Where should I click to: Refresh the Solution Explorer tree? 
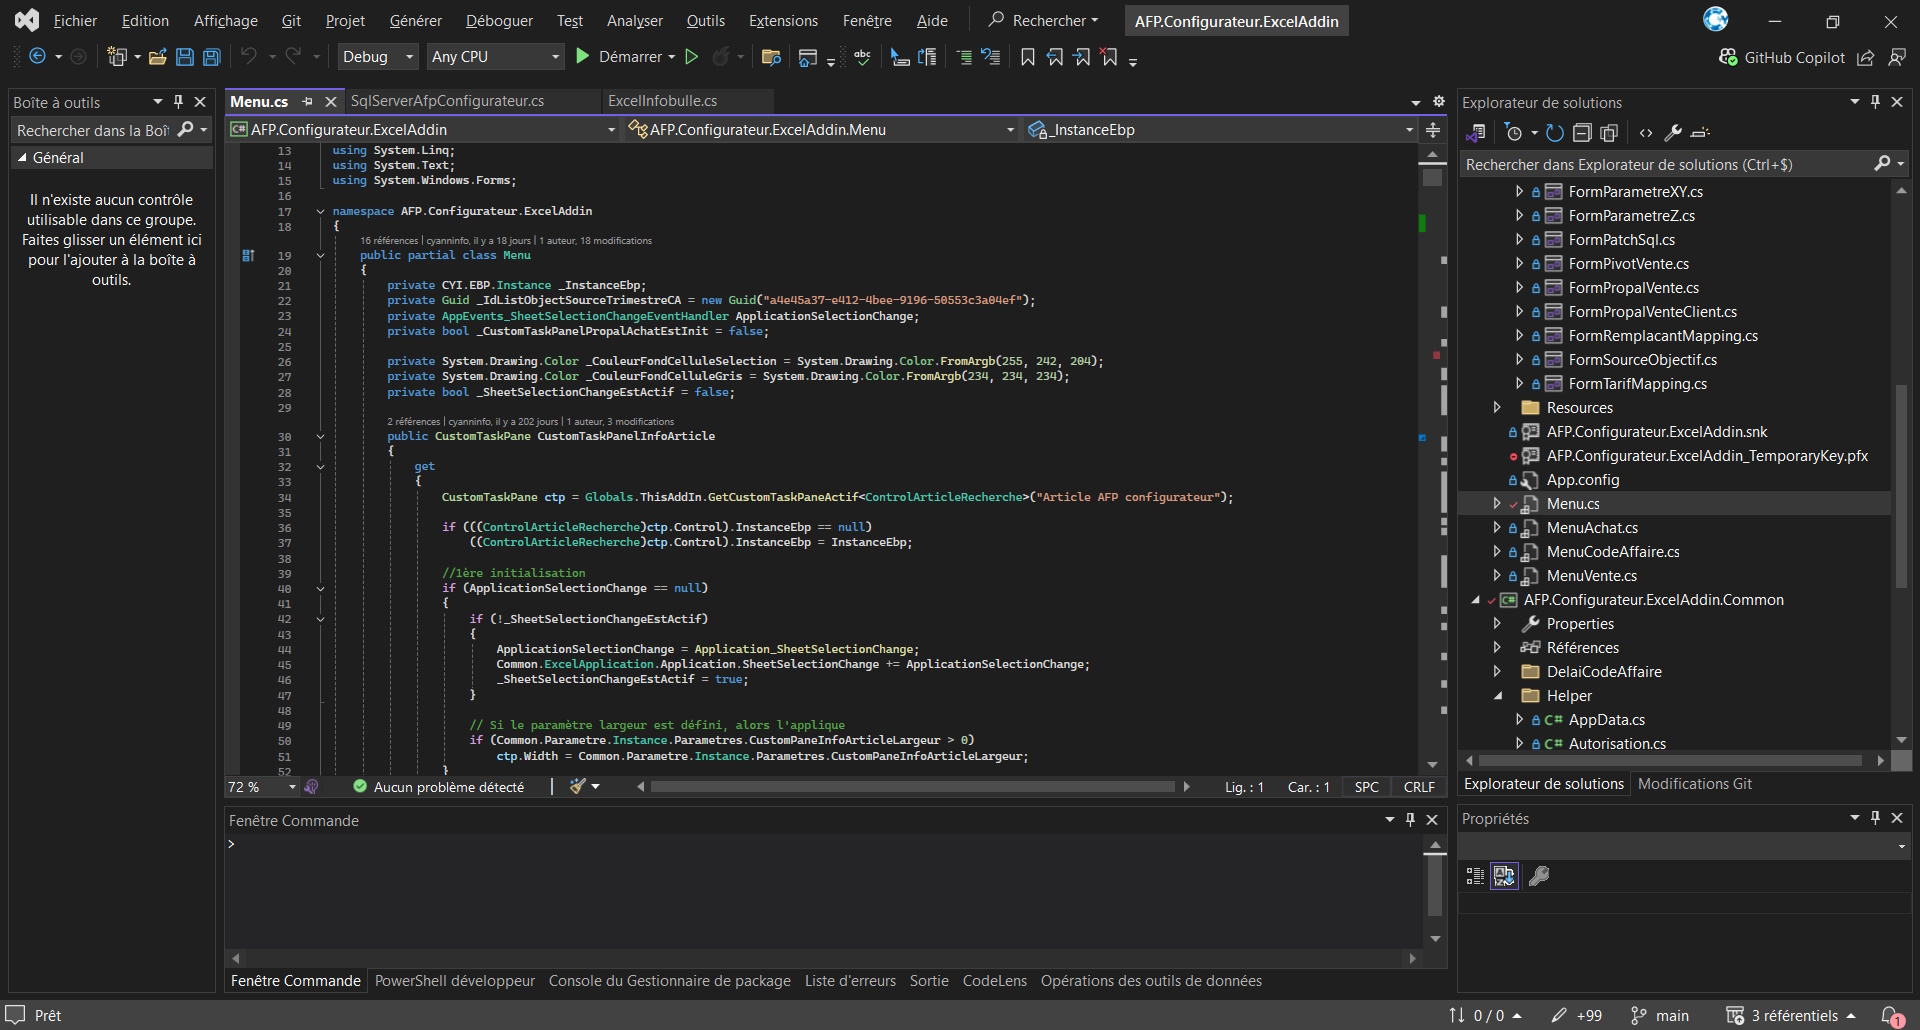[x=1554, y=133]
